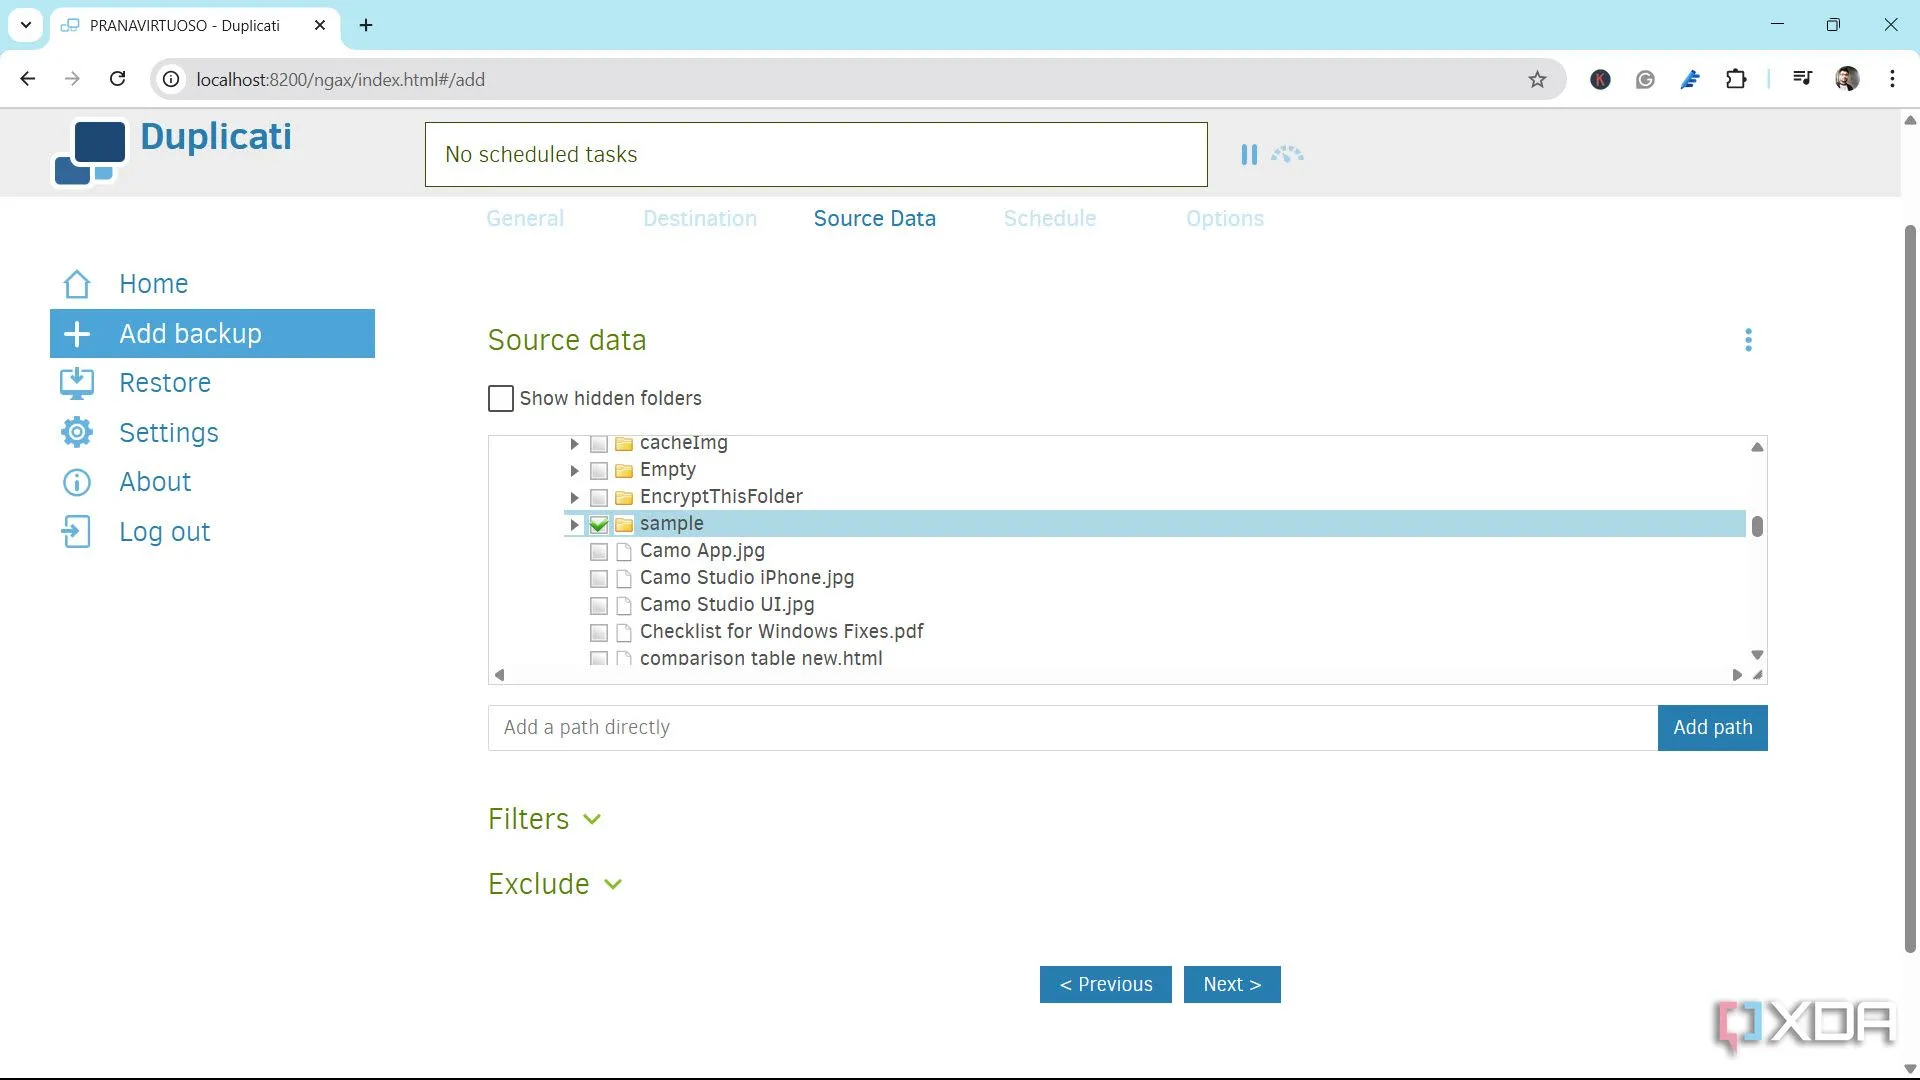Click the Log out icon
Viewport: 1920px width, 1080px height.
(77, 532)
